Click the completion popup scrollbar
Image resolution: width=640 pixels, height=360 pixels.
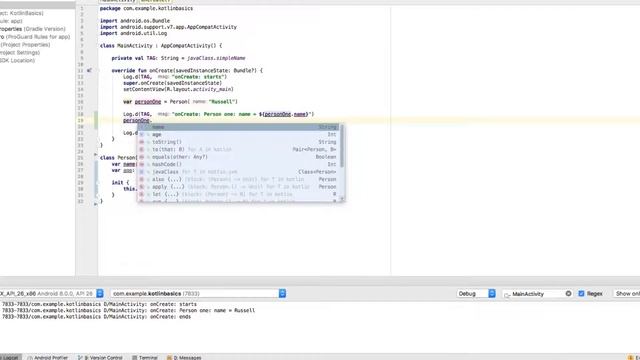[x=342, y=145]
